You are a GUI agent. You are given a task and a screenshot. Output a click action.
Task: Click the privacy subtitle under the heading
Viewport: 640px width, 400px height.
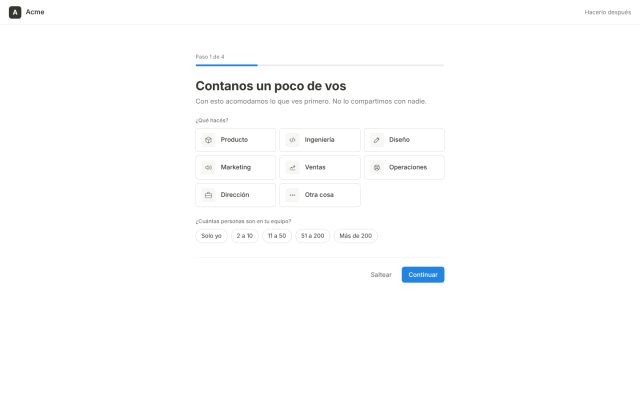click(311, 101)
